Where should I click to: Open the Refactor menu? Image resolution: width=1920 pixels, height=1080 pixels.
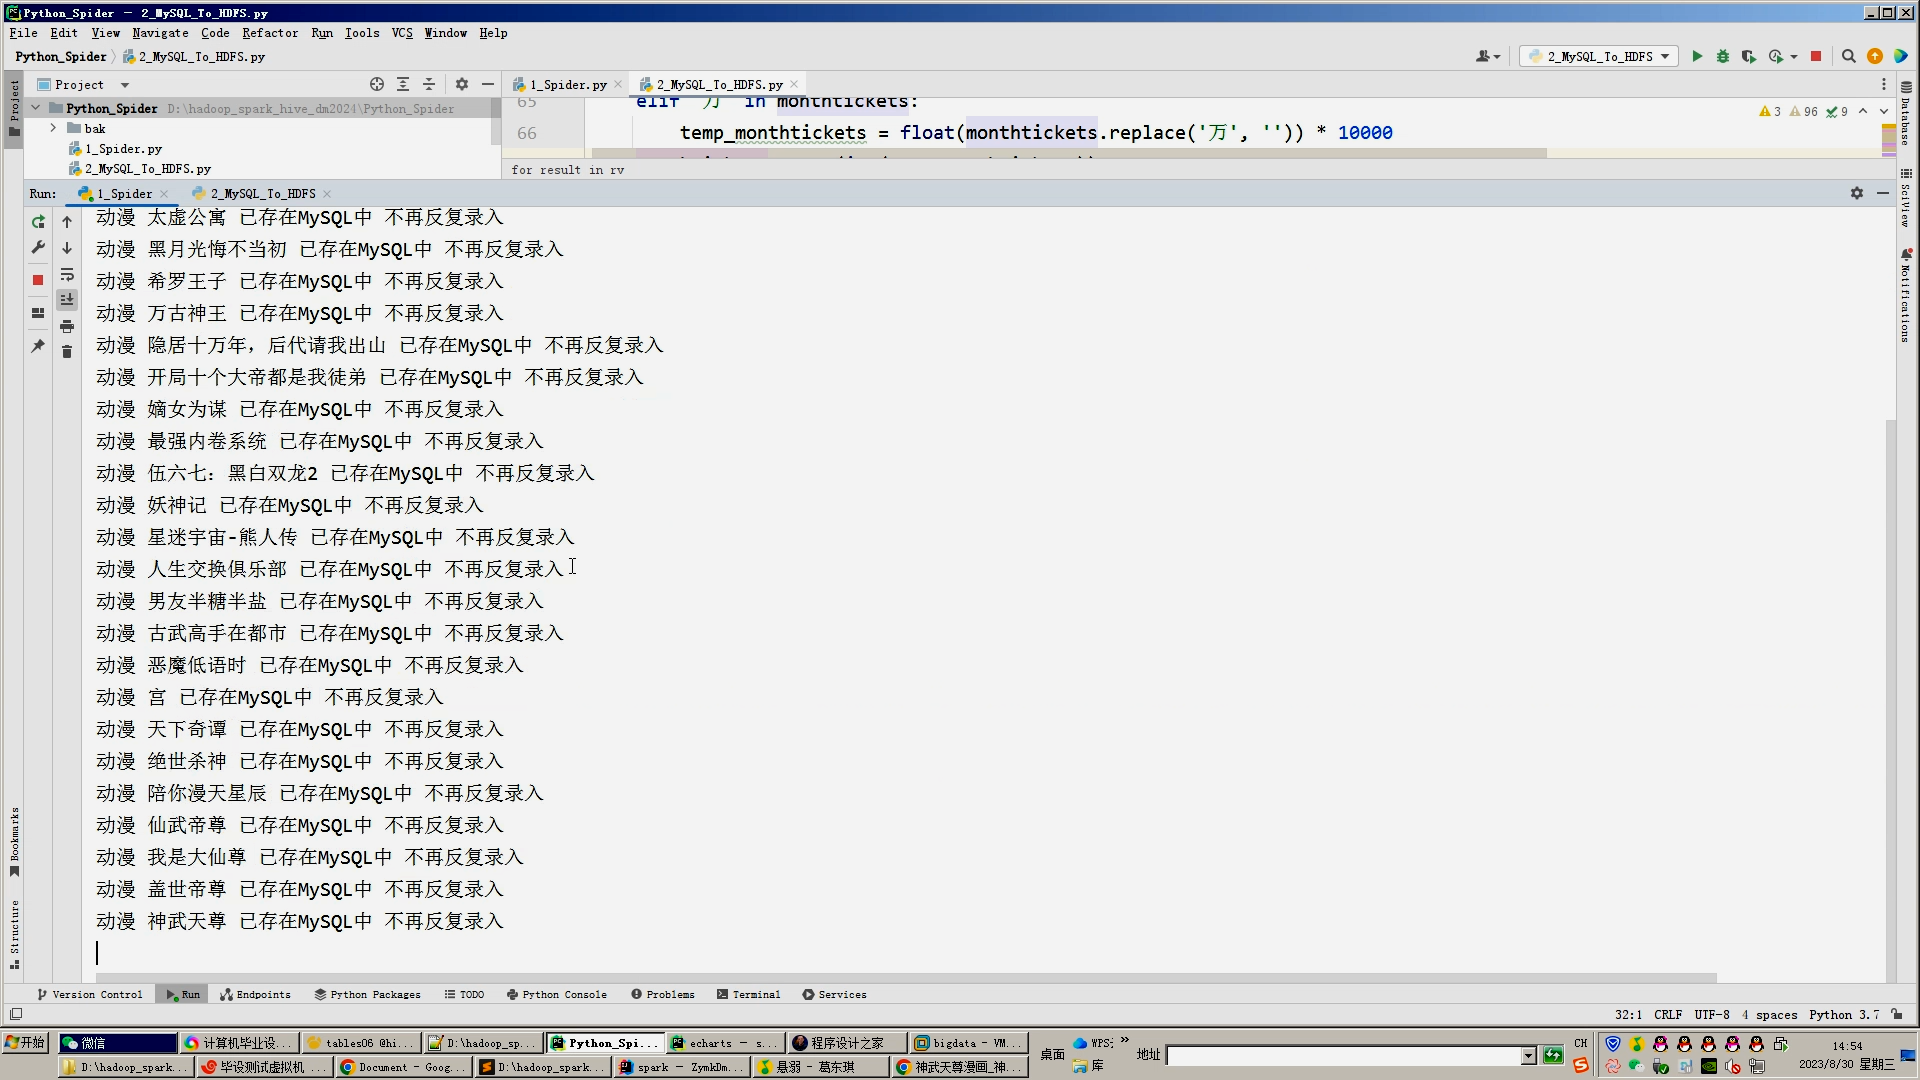pyautogui.click(x=270, y=33)
